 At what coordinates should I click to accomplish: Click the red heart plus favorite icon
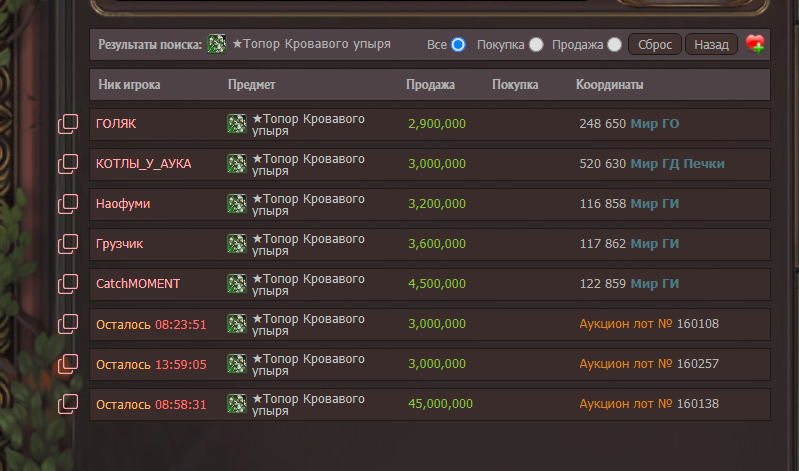(755, 44)
